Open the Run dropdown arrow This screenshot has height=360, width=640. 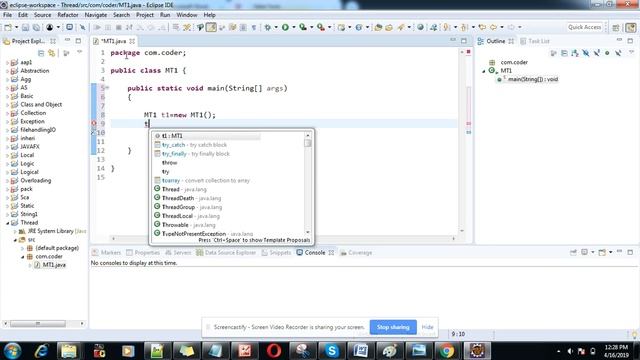point(293,27)
